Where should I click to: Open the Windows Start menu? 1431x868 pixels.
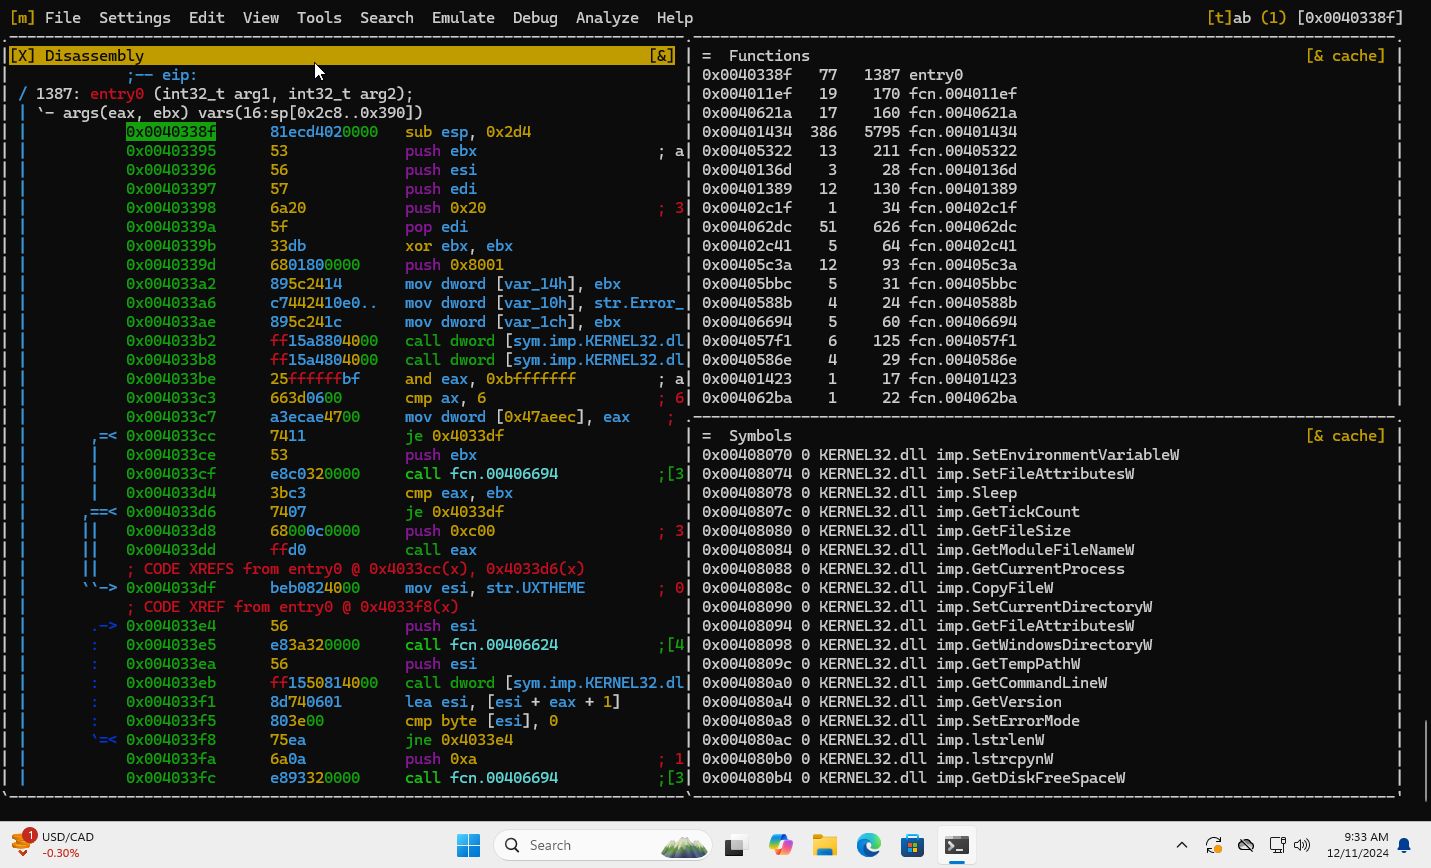click(x=468, y=845)
